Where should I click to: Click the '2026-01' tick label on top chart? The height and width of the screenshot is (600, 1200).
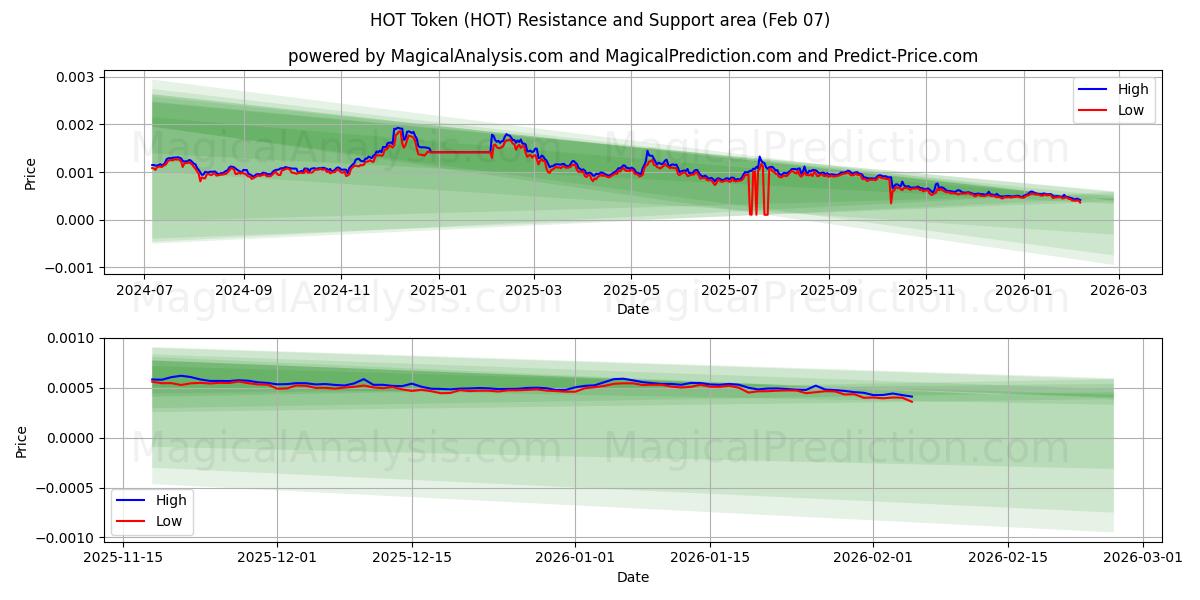(x=1025, y=290)
